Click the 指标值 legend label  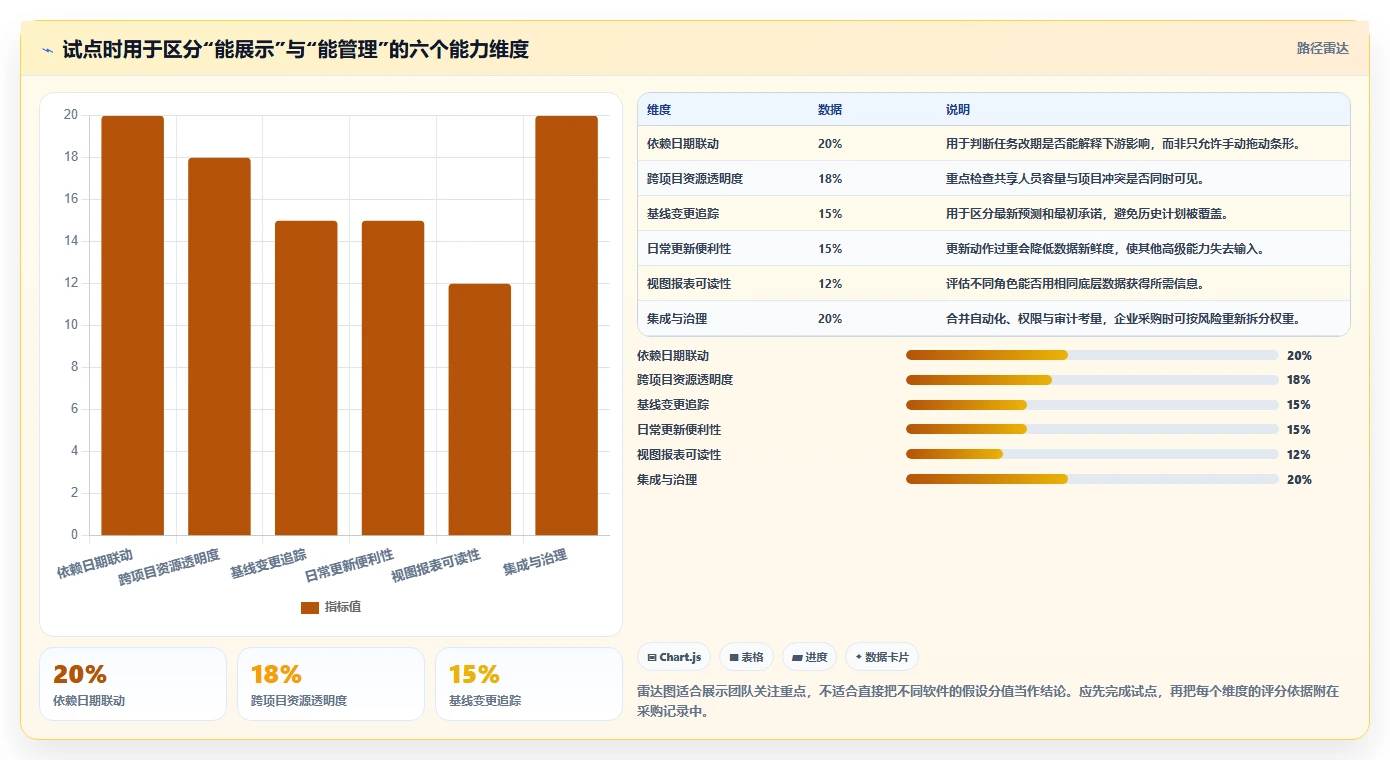pyautogui.click(x=343, y=607)
